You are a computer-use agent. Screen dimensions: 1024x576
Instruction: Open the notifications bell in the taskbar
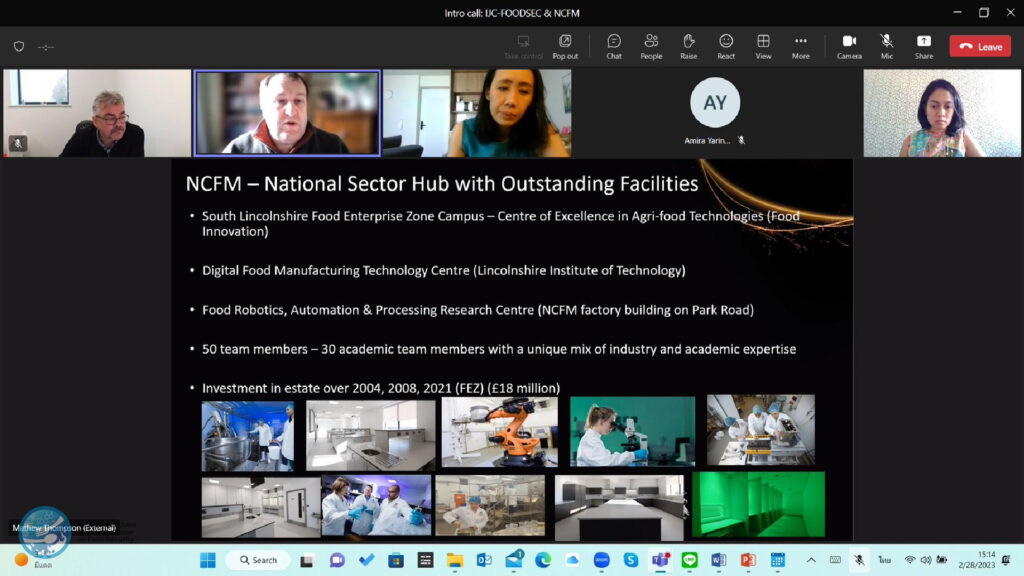(1006, 560)
